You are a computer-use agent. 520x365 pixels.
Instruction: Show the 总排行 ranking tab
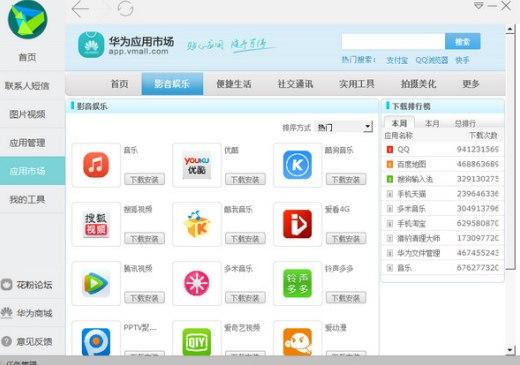pyautogui.click(x=465, y=124)
